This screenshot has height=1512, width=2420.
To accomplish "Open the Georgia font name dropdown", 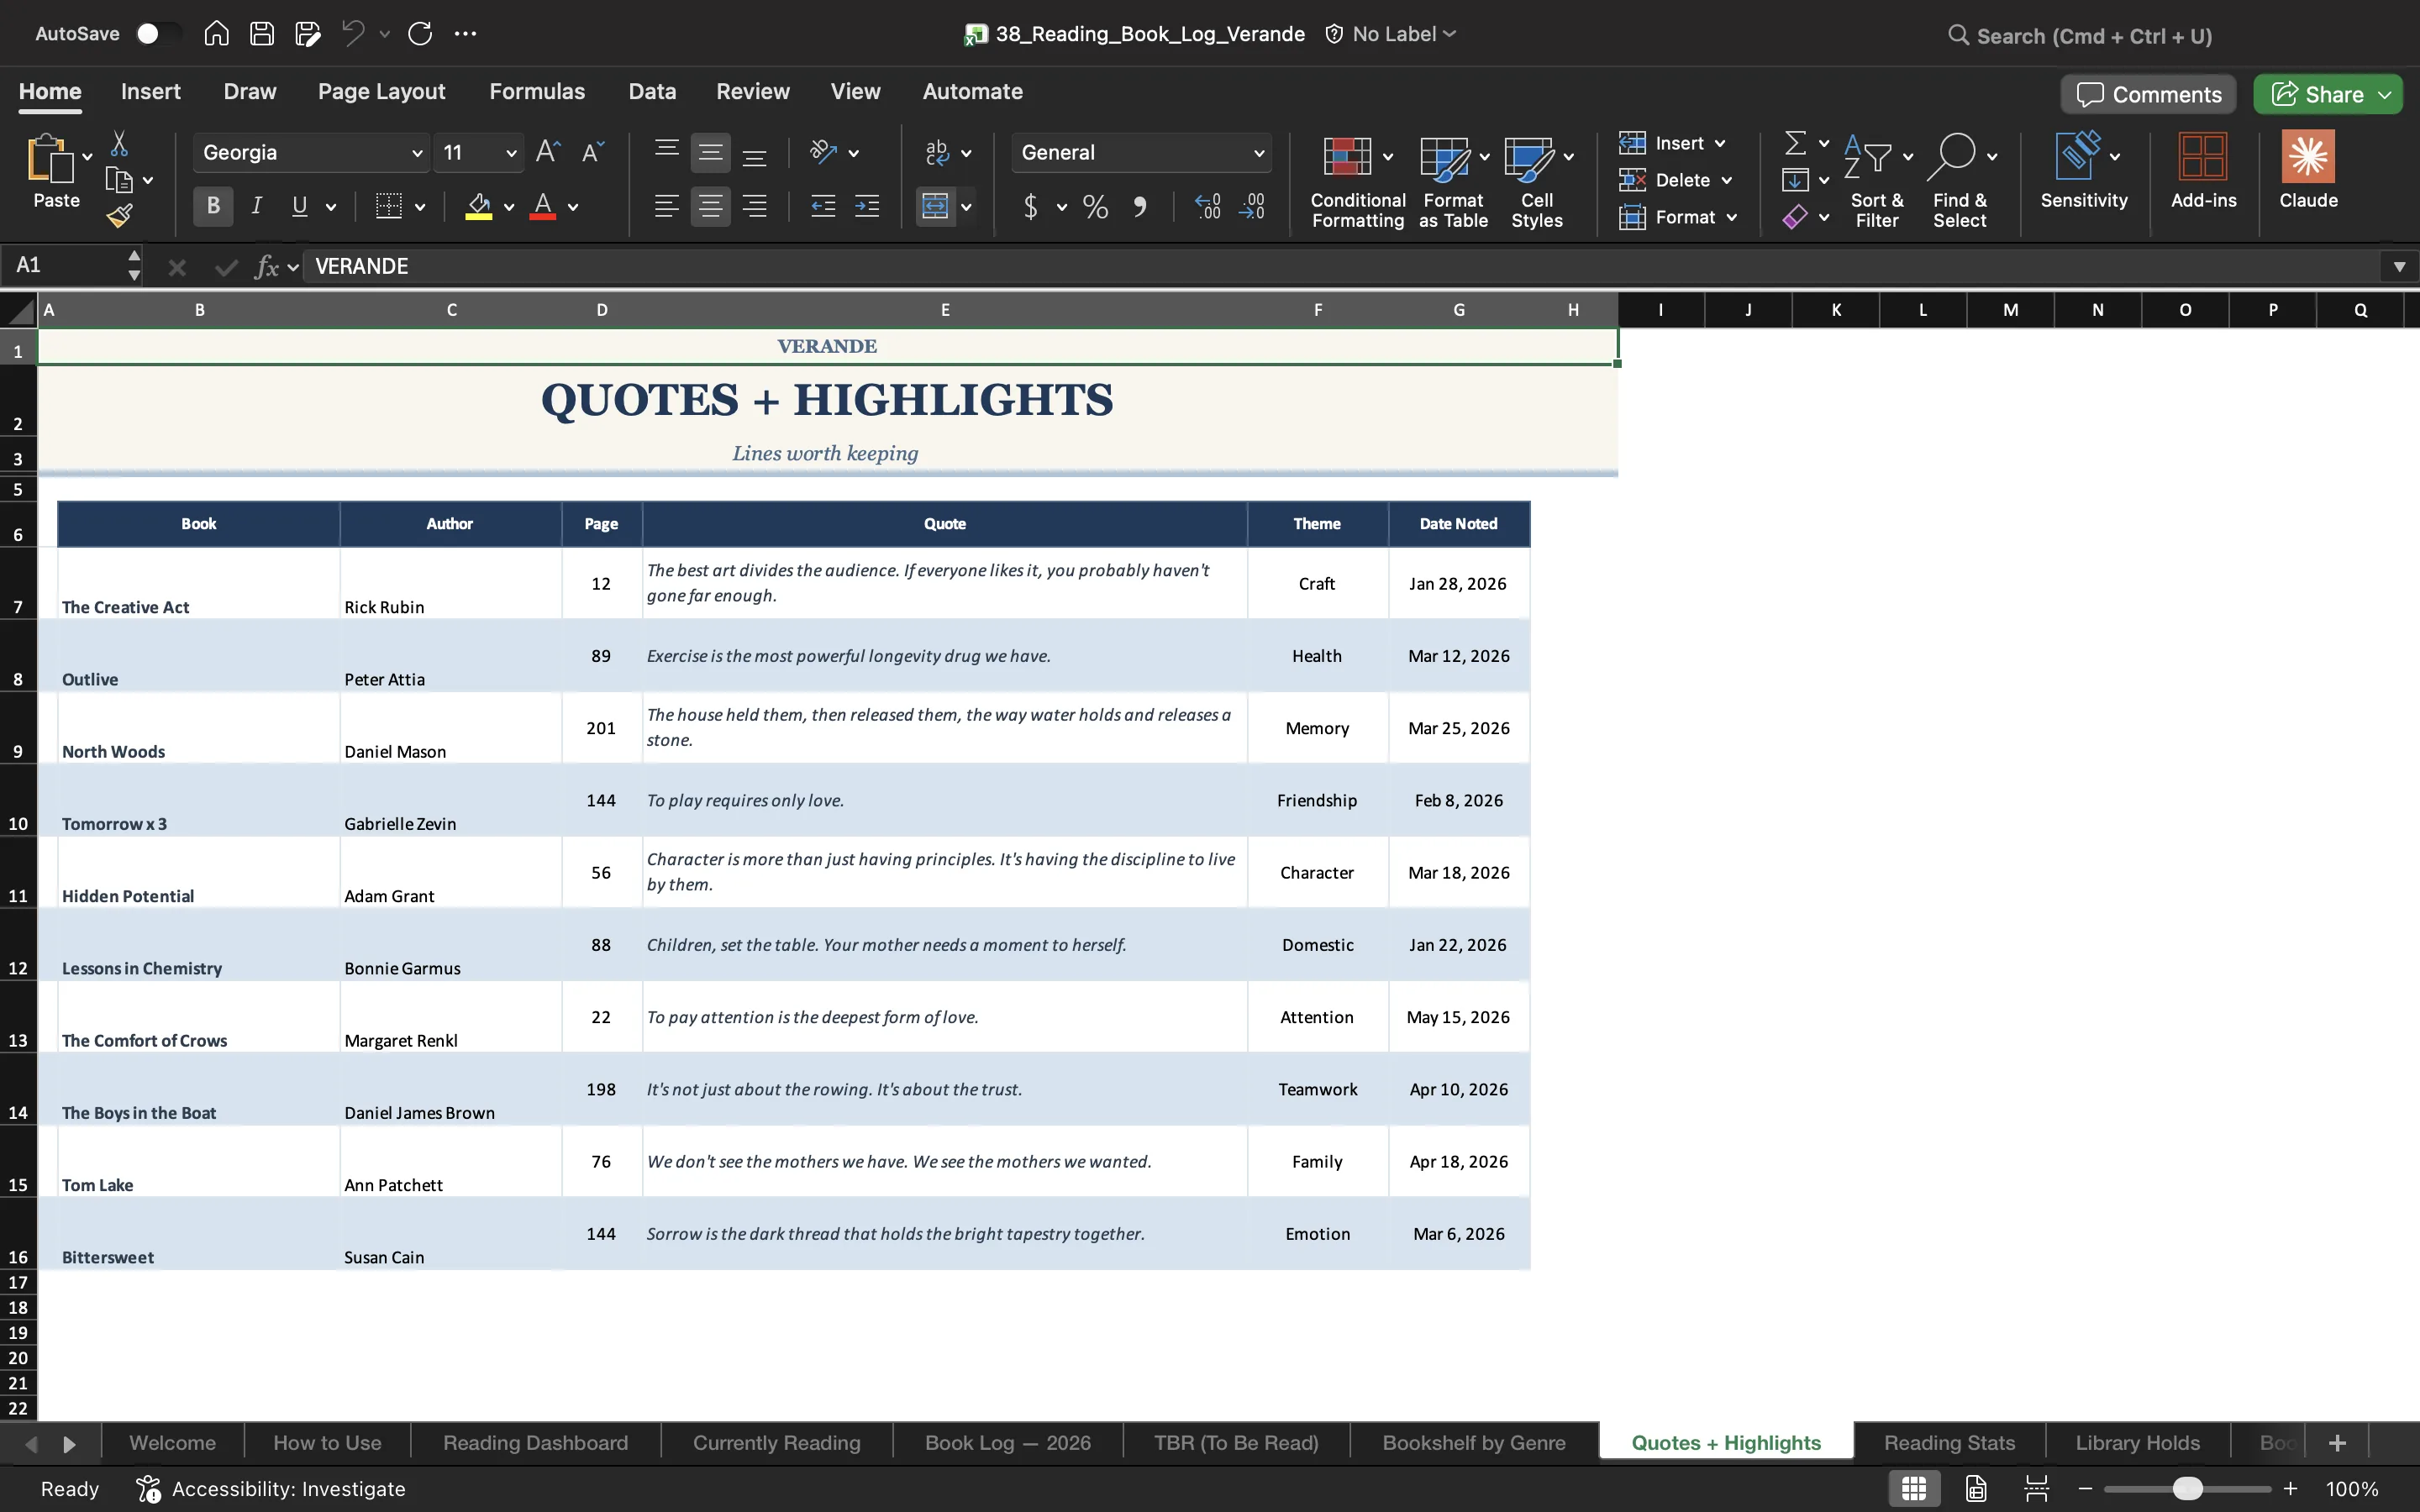I will click(417, 153).
